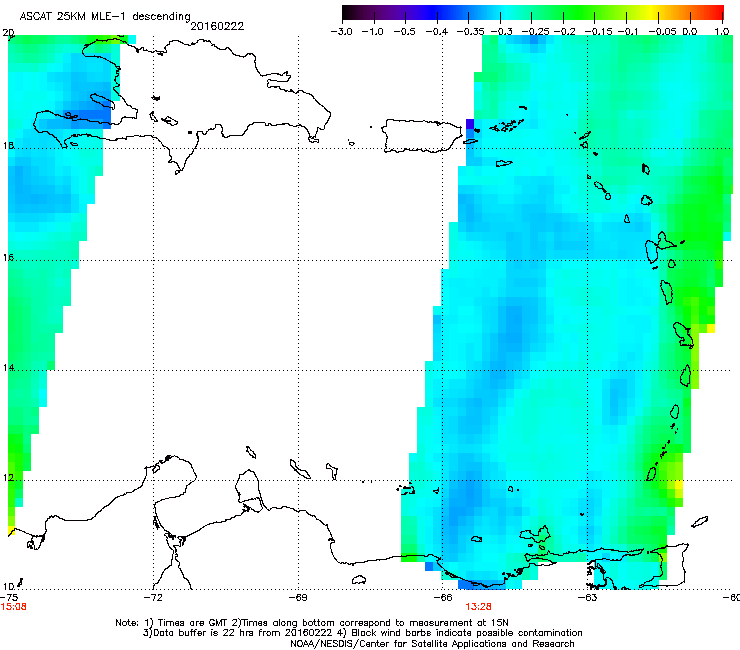Click the 'ASCAT 25KM MLE-1 descending' title
Screen dimensions: 740x650
pyautogui.click(x=105, y=17)
